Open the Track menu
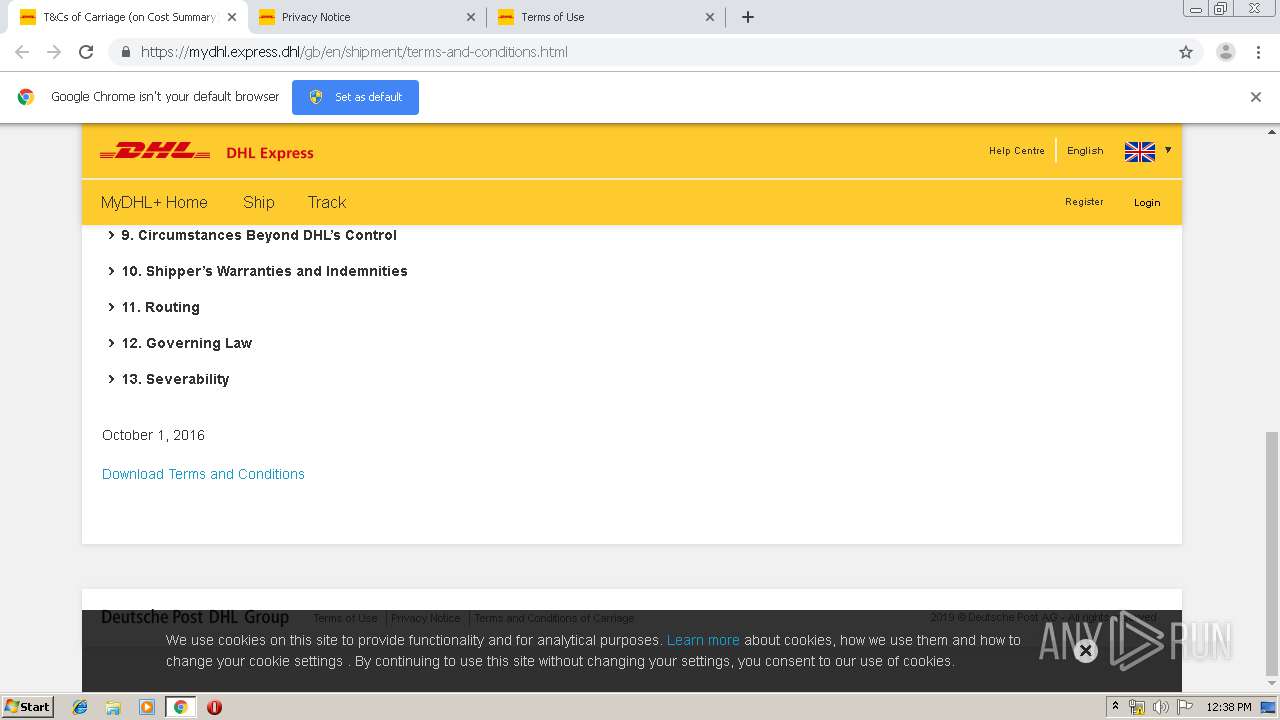The image size is (1280, 720). tap(326, 202)
